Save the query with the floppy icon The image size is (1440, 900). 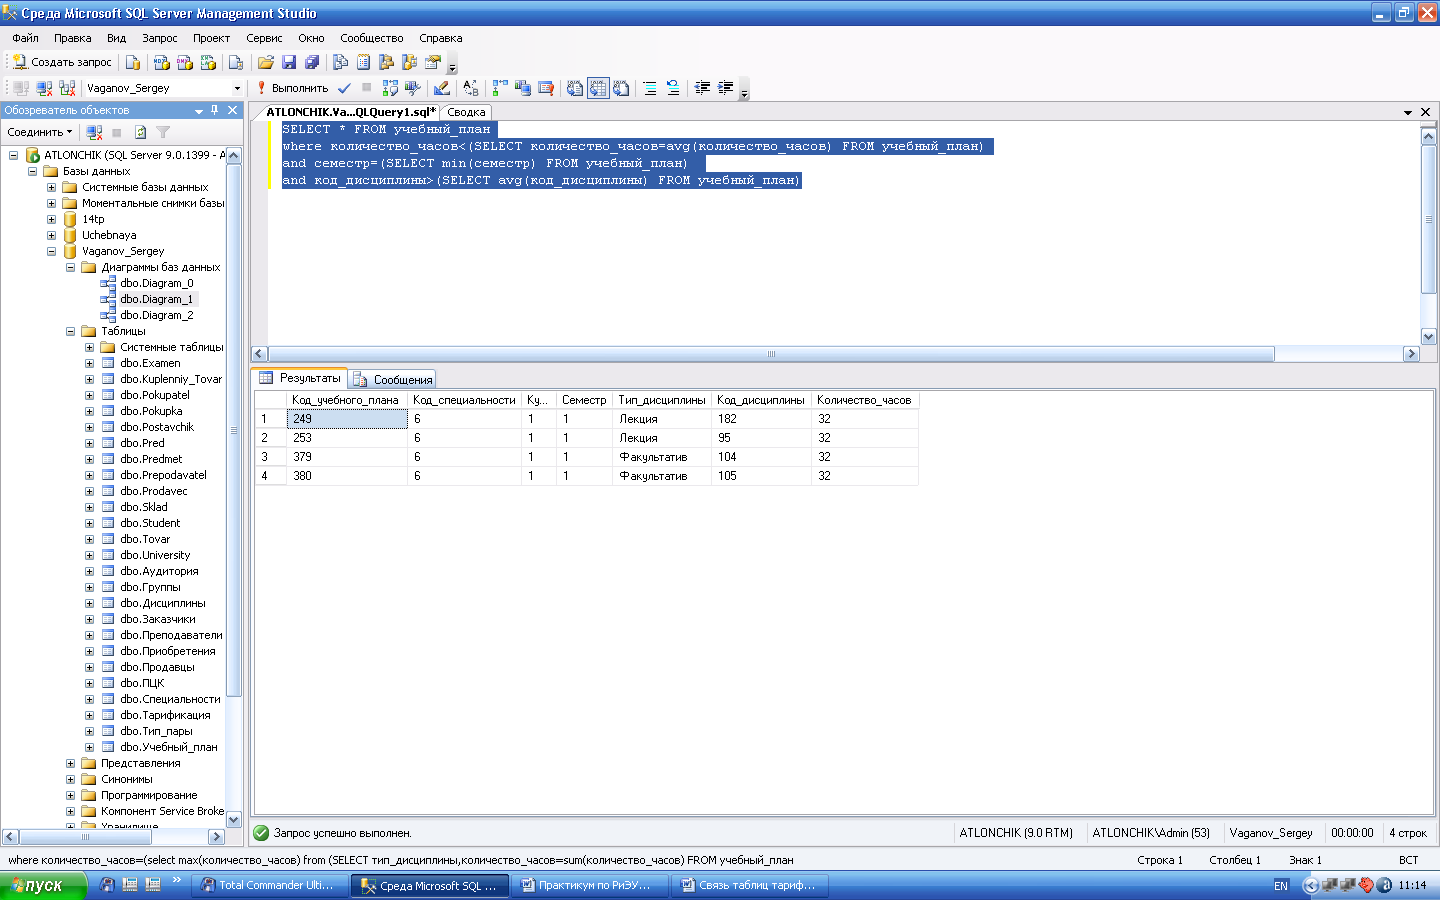click(289, 62)
